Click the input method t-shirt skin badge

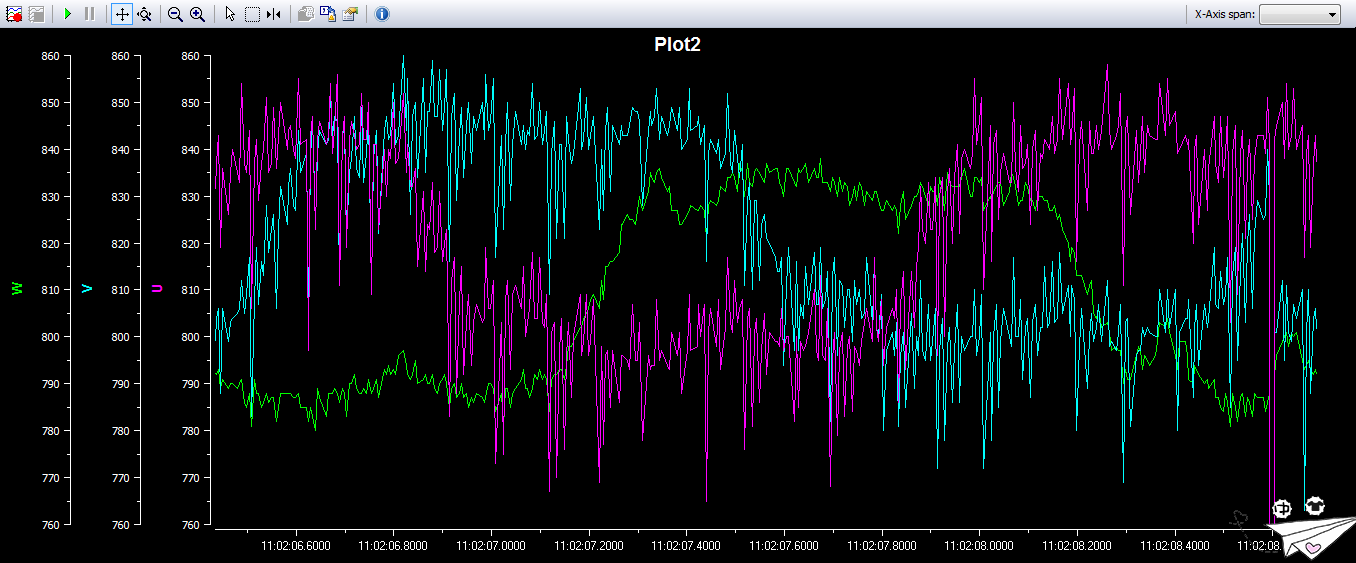[1316, 506]
